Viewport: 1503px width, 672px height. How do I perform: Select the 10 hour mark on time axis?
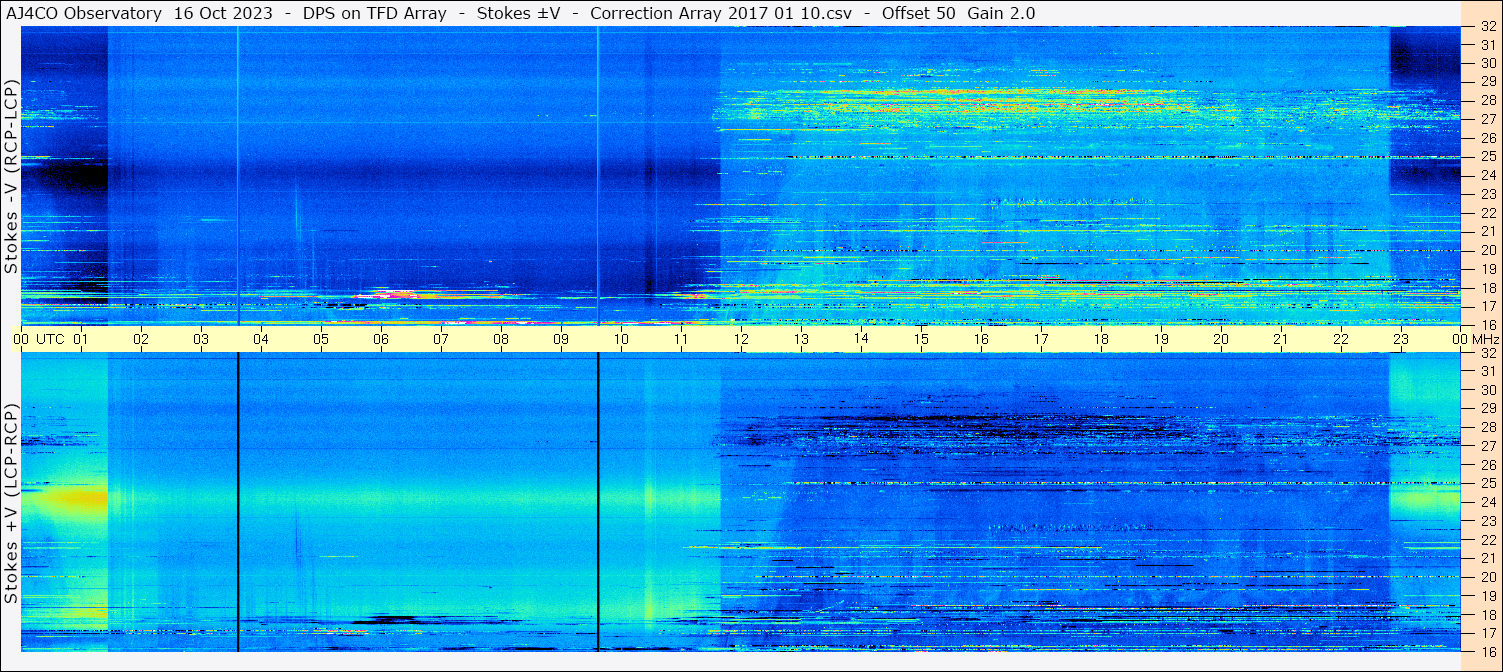(x=620, y=339)
